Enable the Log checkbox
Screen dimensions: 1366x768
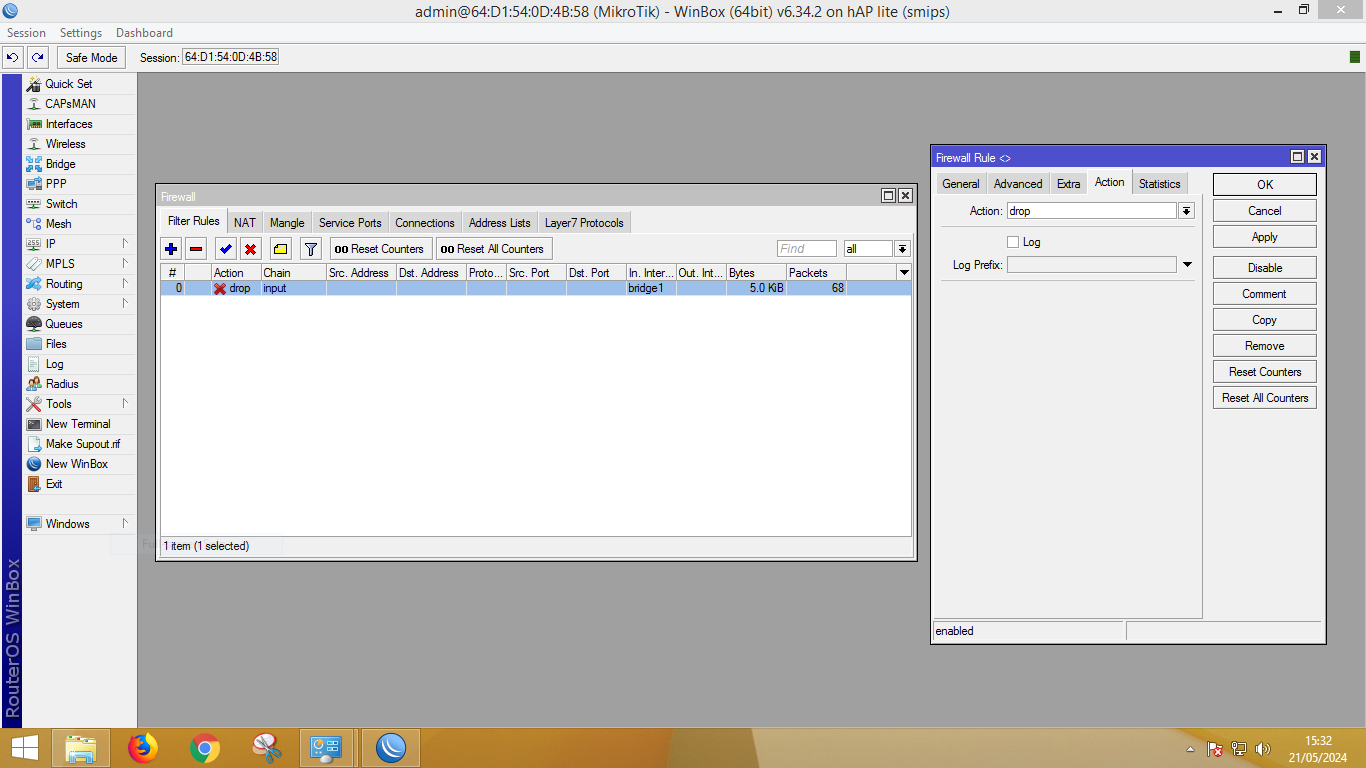1013,242
